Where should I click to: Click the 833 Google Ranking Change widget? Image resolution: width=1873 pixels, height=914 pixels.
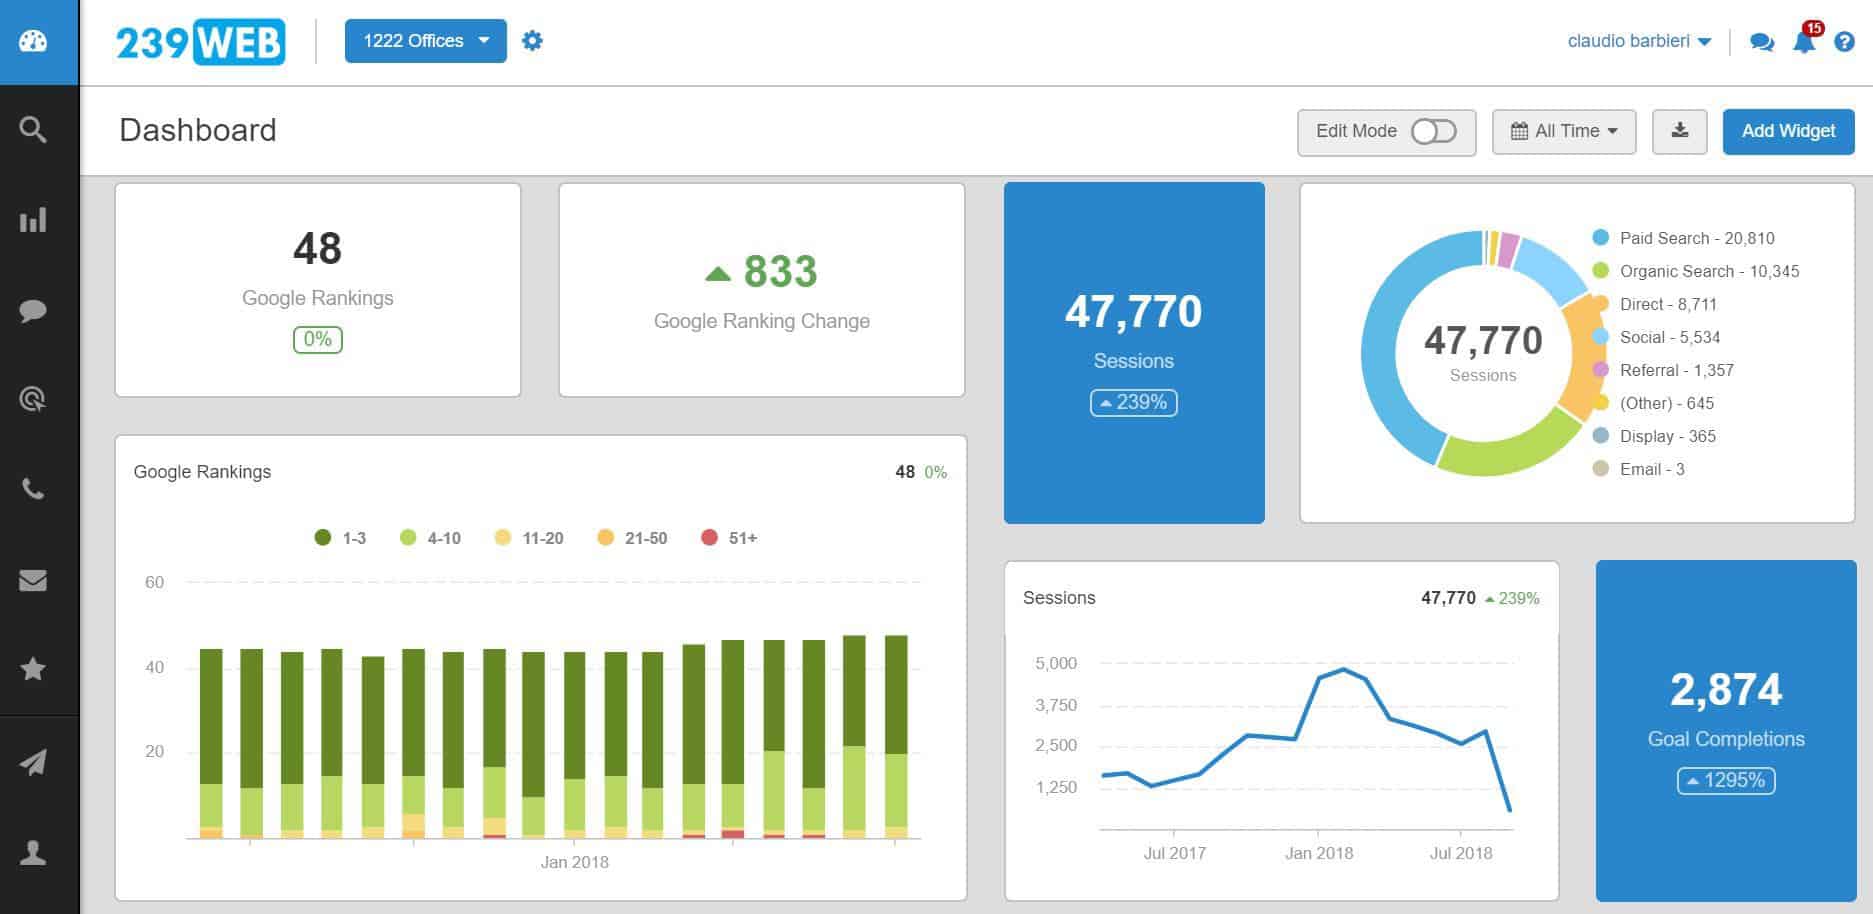762,290
